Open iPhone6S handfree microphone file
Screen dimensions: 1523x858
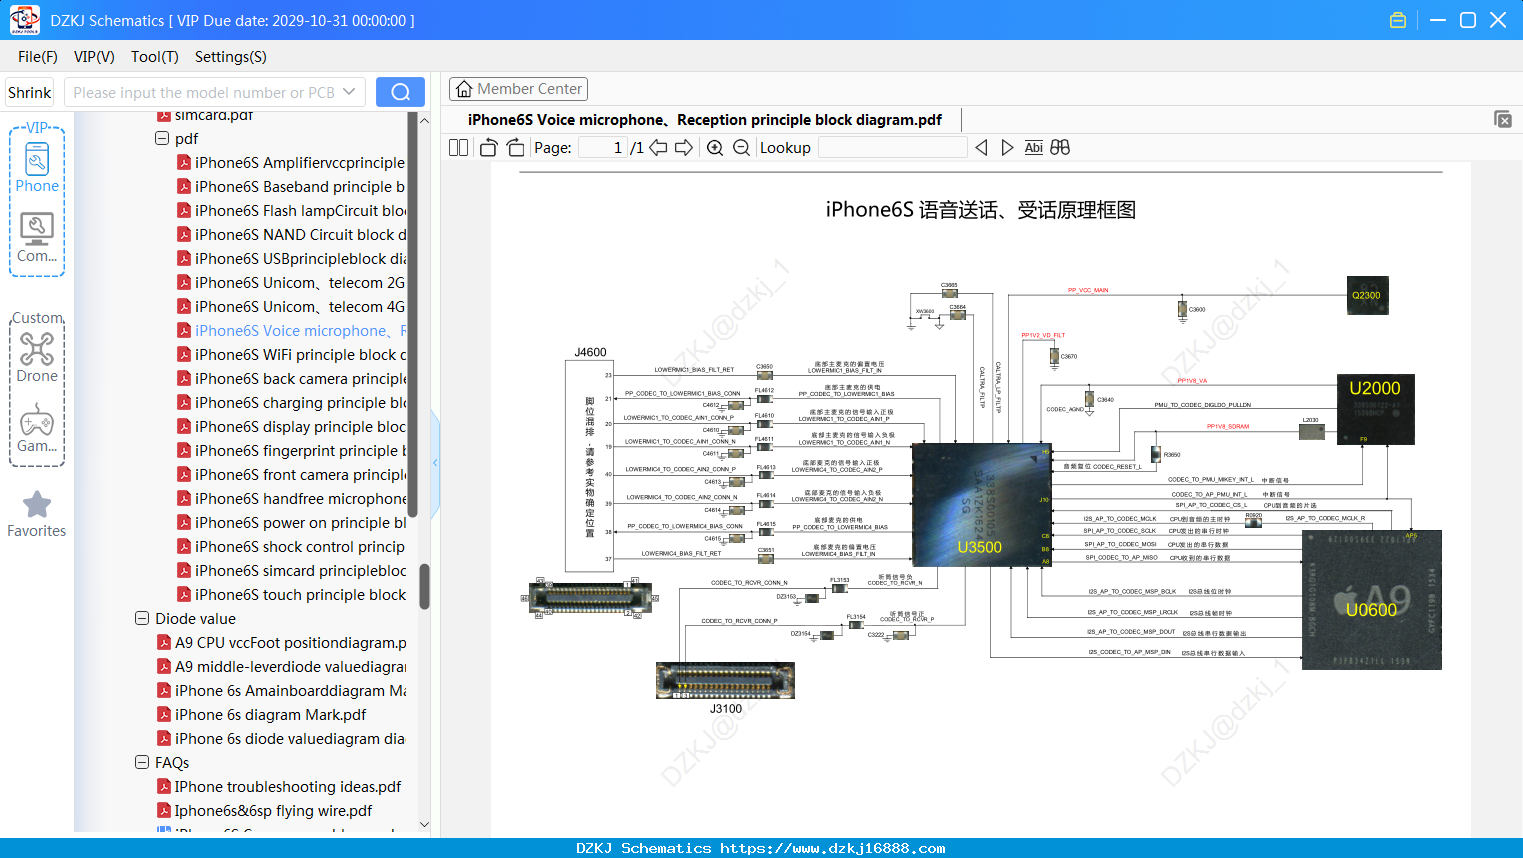(300, 499)
